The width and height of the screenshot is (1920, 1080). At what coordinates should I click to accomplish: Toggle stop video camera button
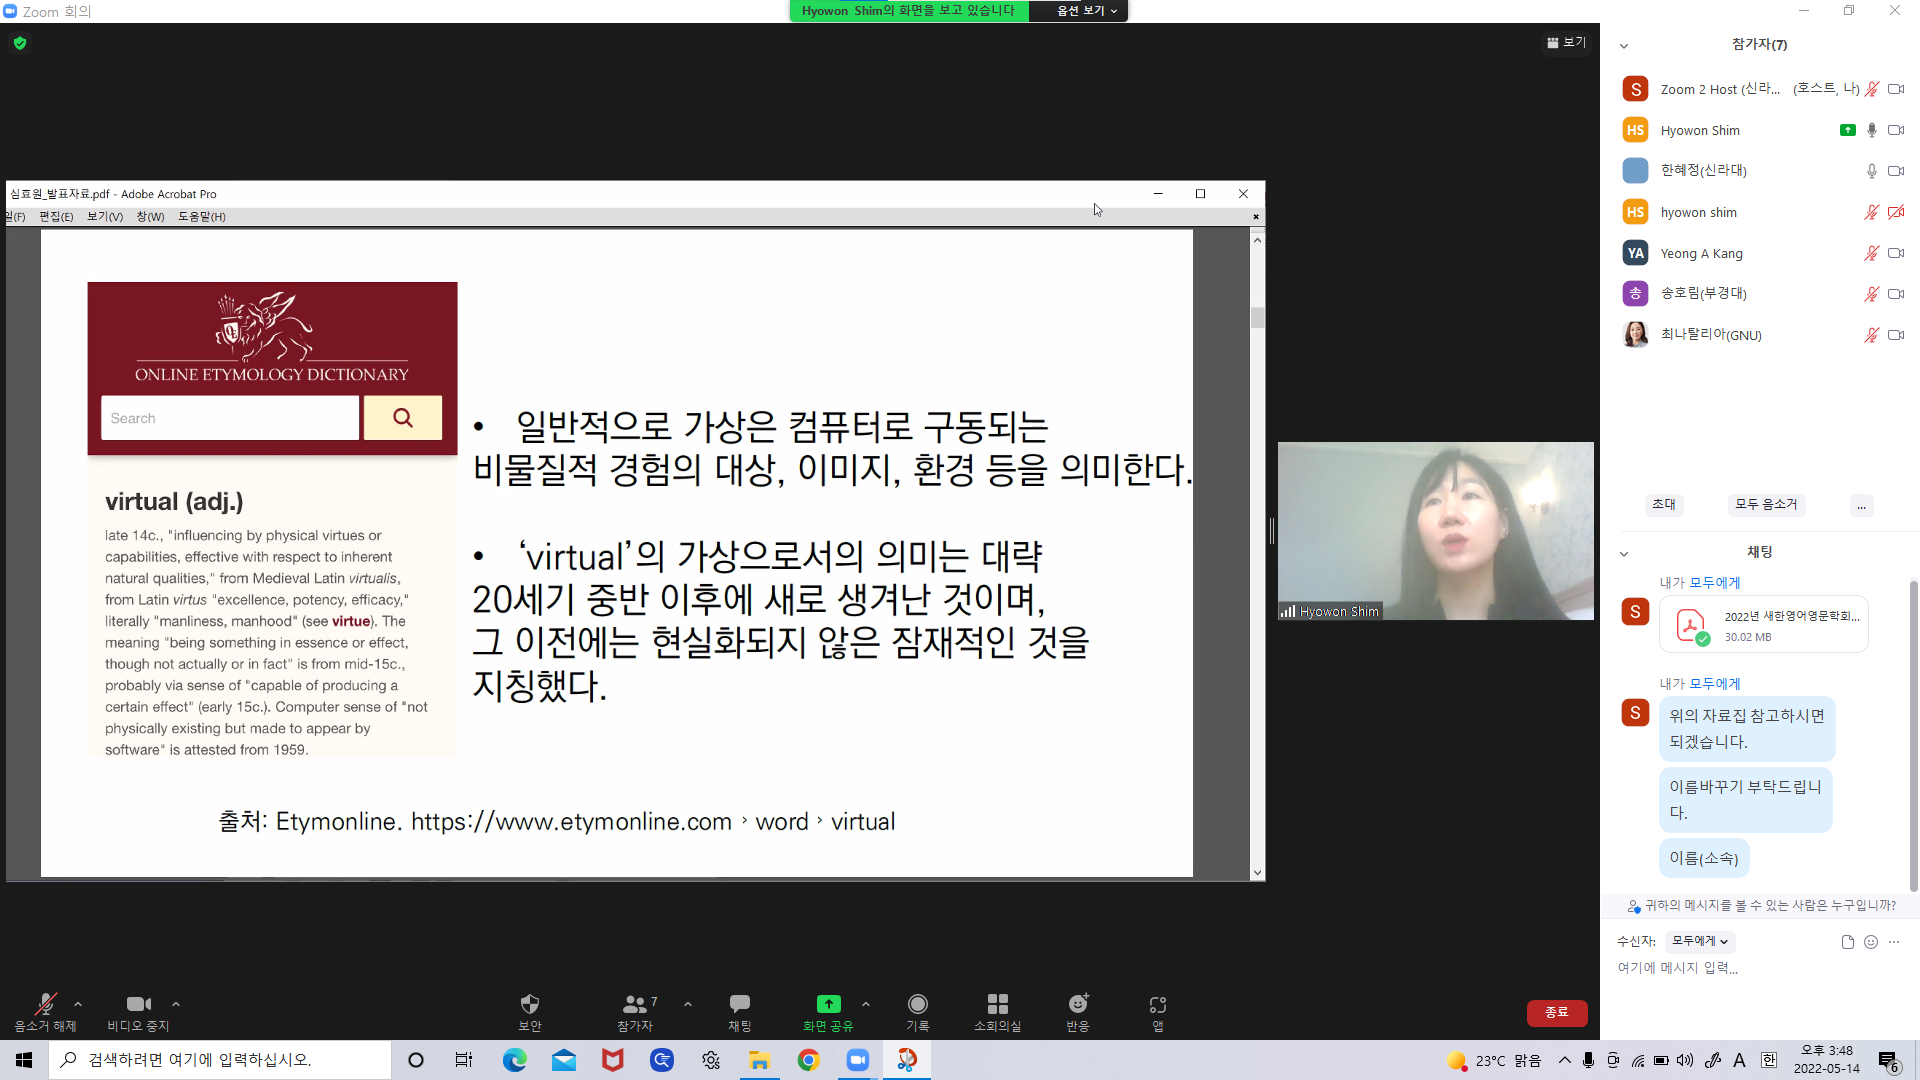[138, 1004]
